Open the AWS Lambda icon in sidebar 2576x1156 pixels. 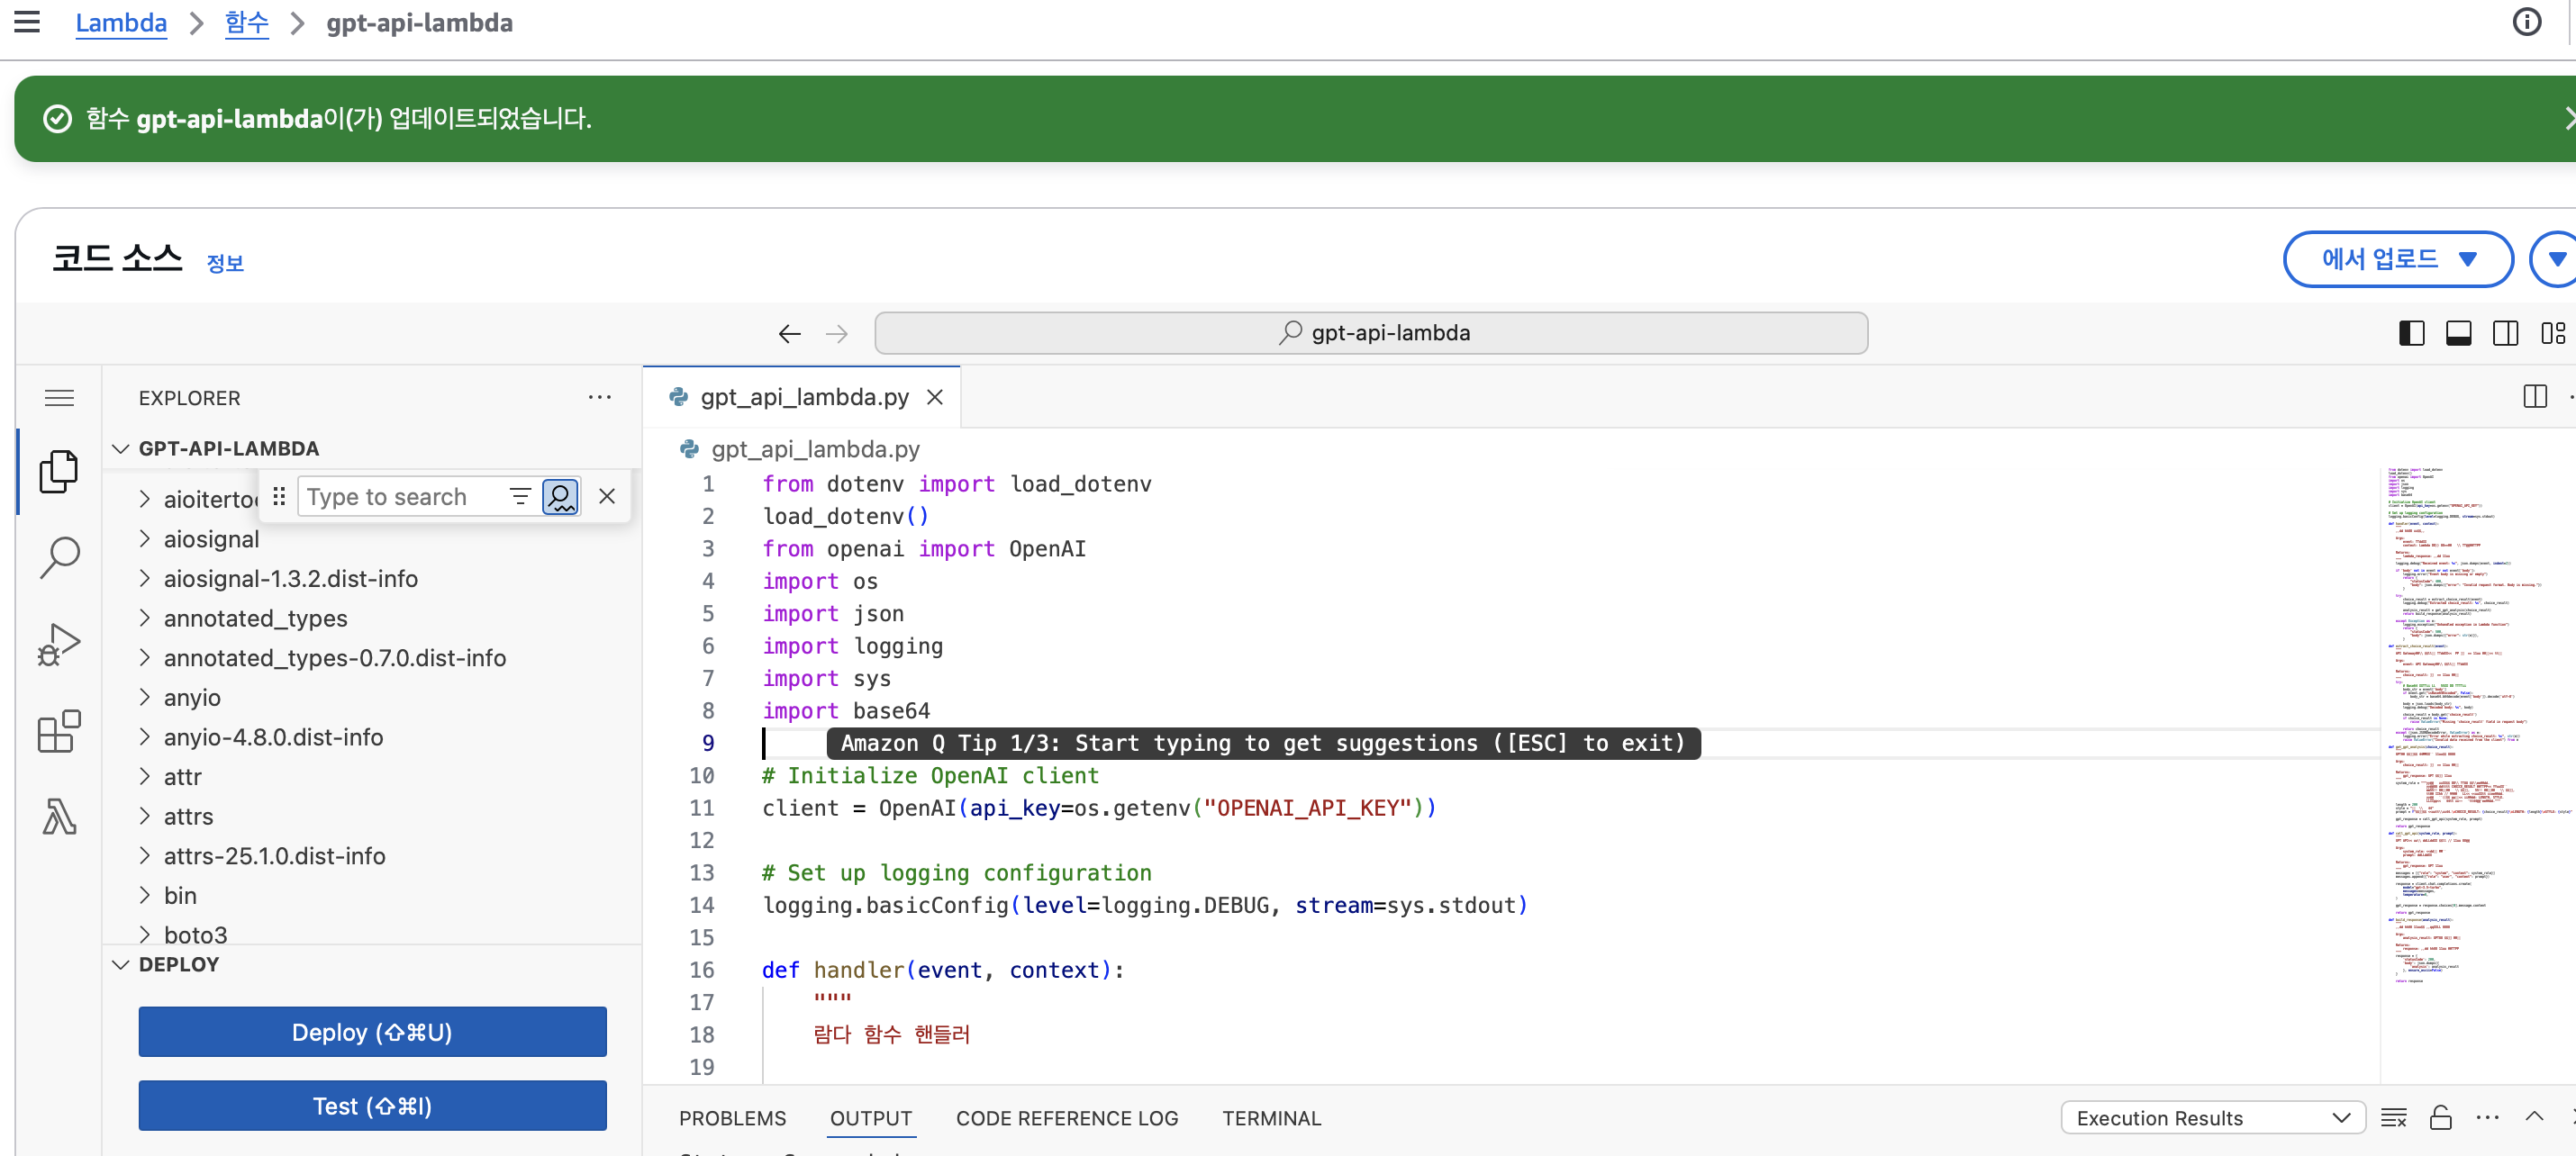[59, 817]
